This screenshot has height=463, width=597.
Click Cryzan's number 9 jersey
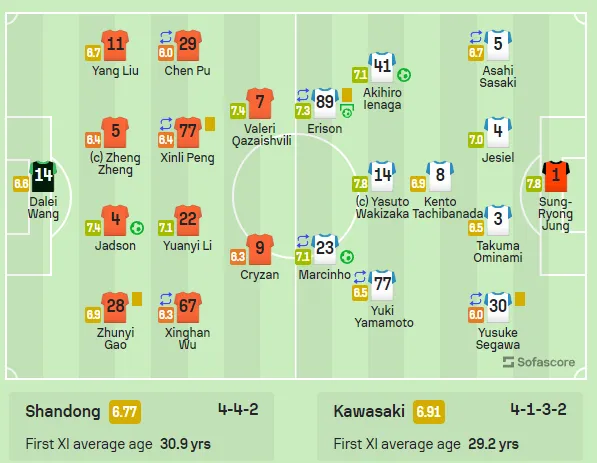pos(260,249)
